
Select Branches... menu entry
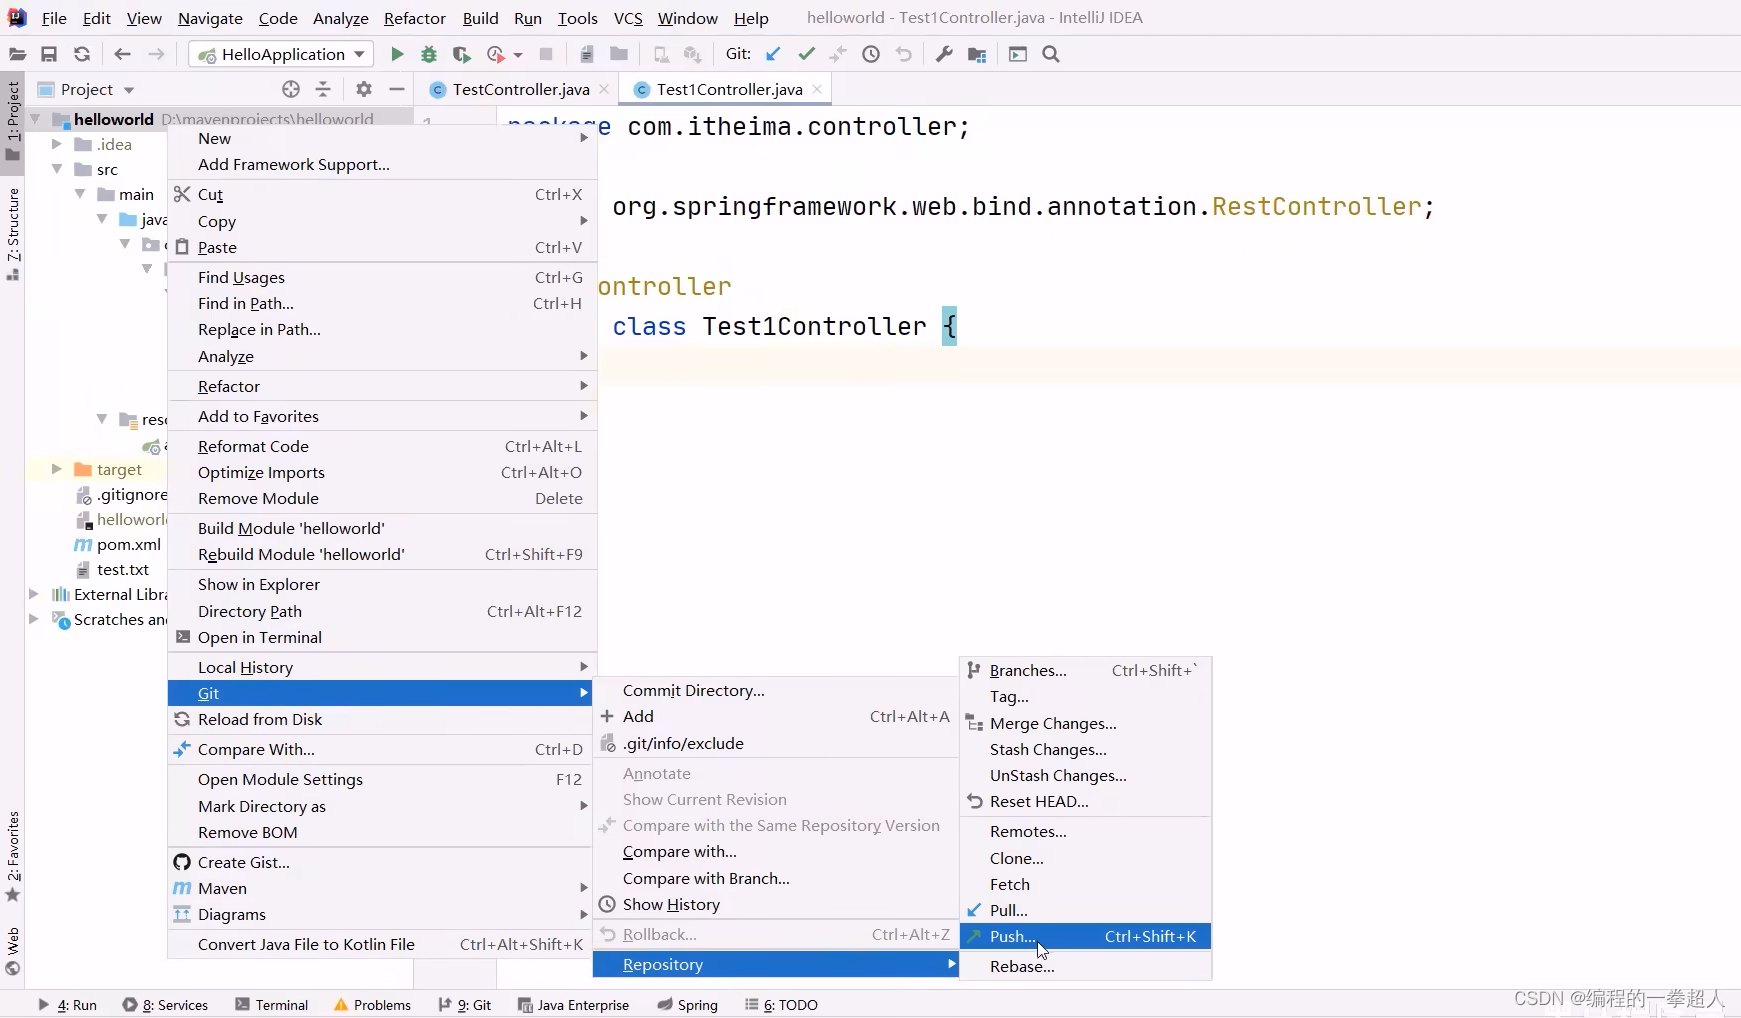point(1085,670)
